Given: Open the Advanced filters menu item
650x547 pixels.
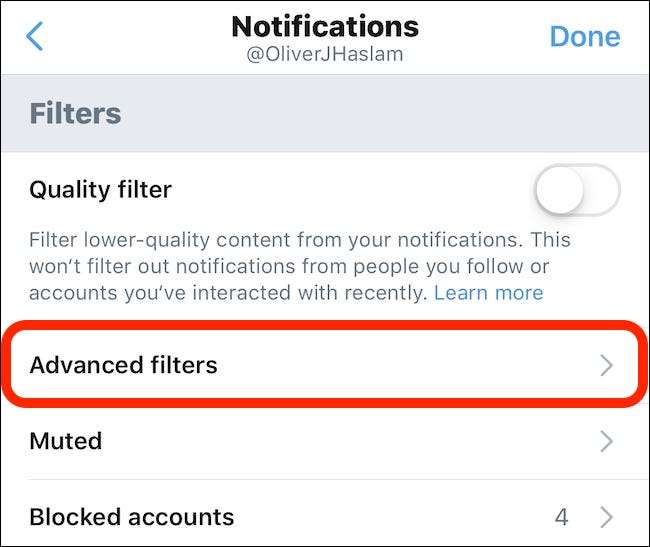Looking at the screenshot, I should 123,366.
